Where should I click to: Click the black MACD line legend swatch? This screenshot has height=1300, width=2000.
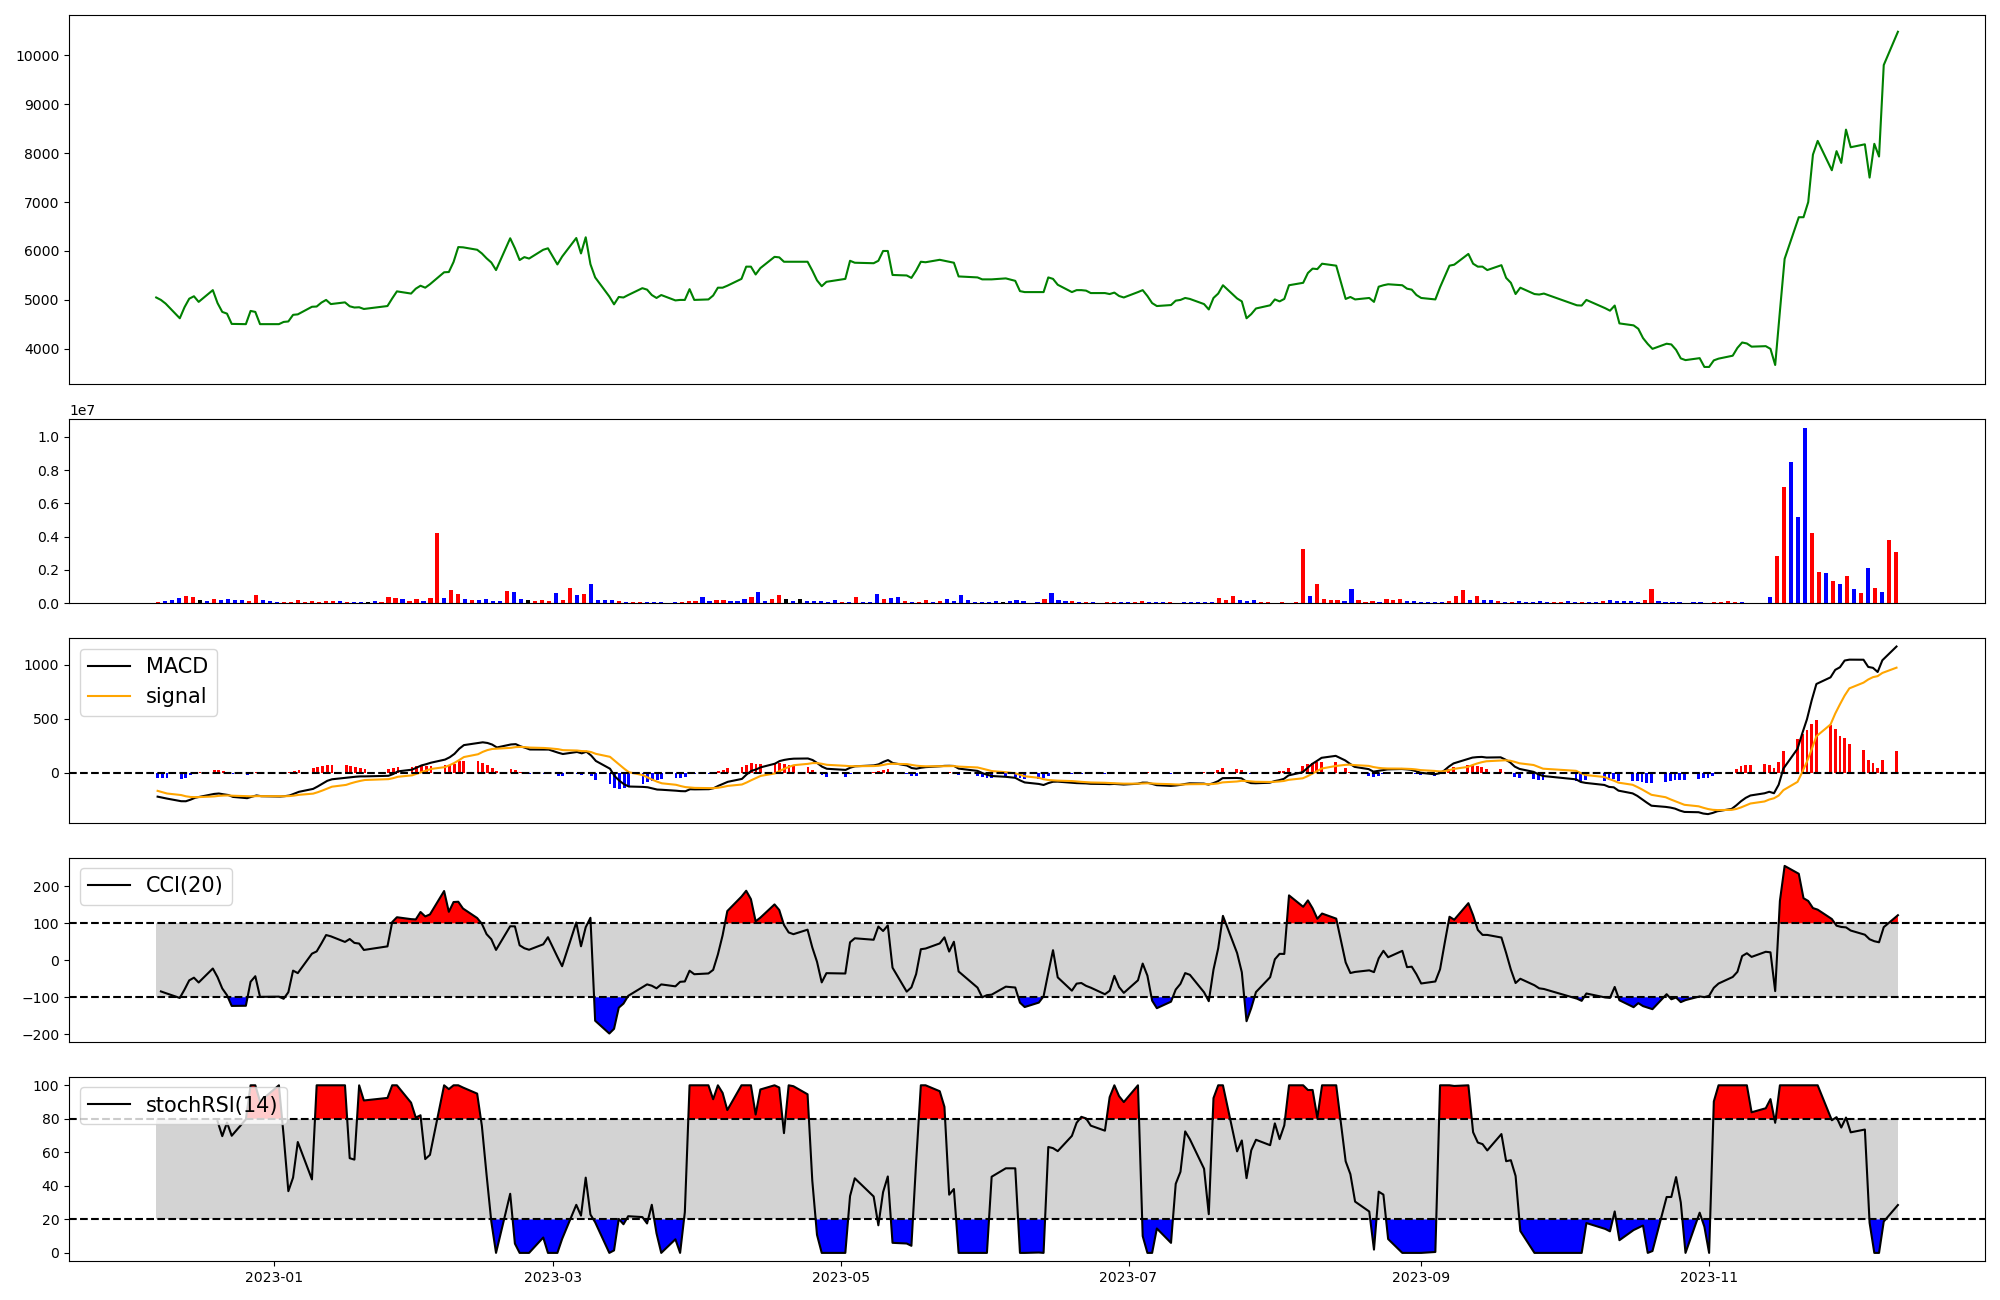(x=109, y=666)
